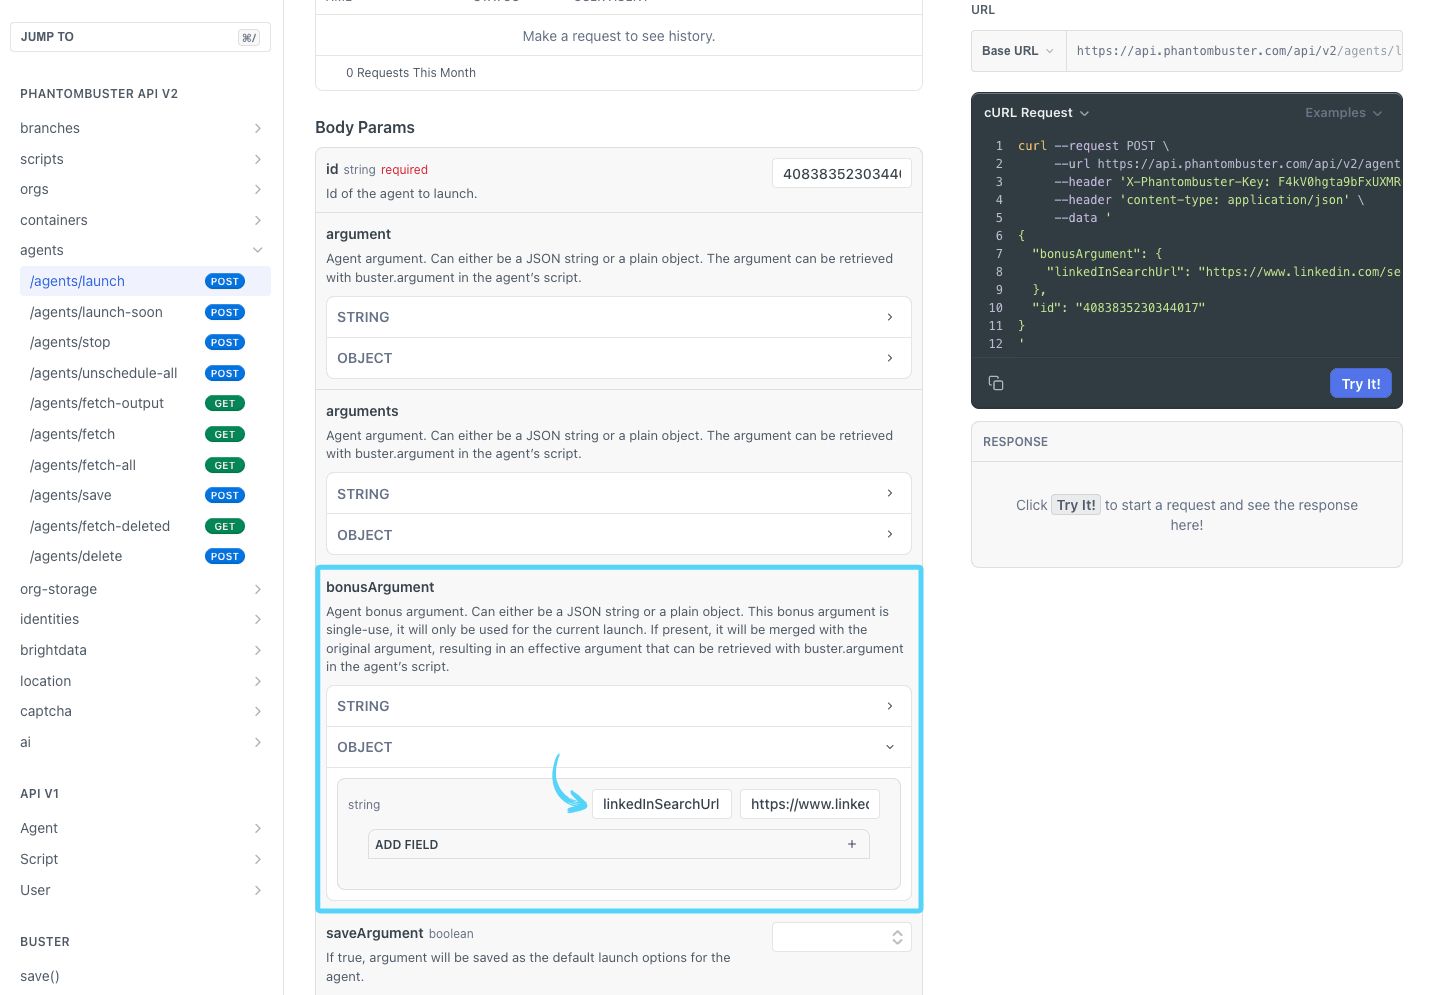Expand OBJECT option under arguments

(618, 535)
